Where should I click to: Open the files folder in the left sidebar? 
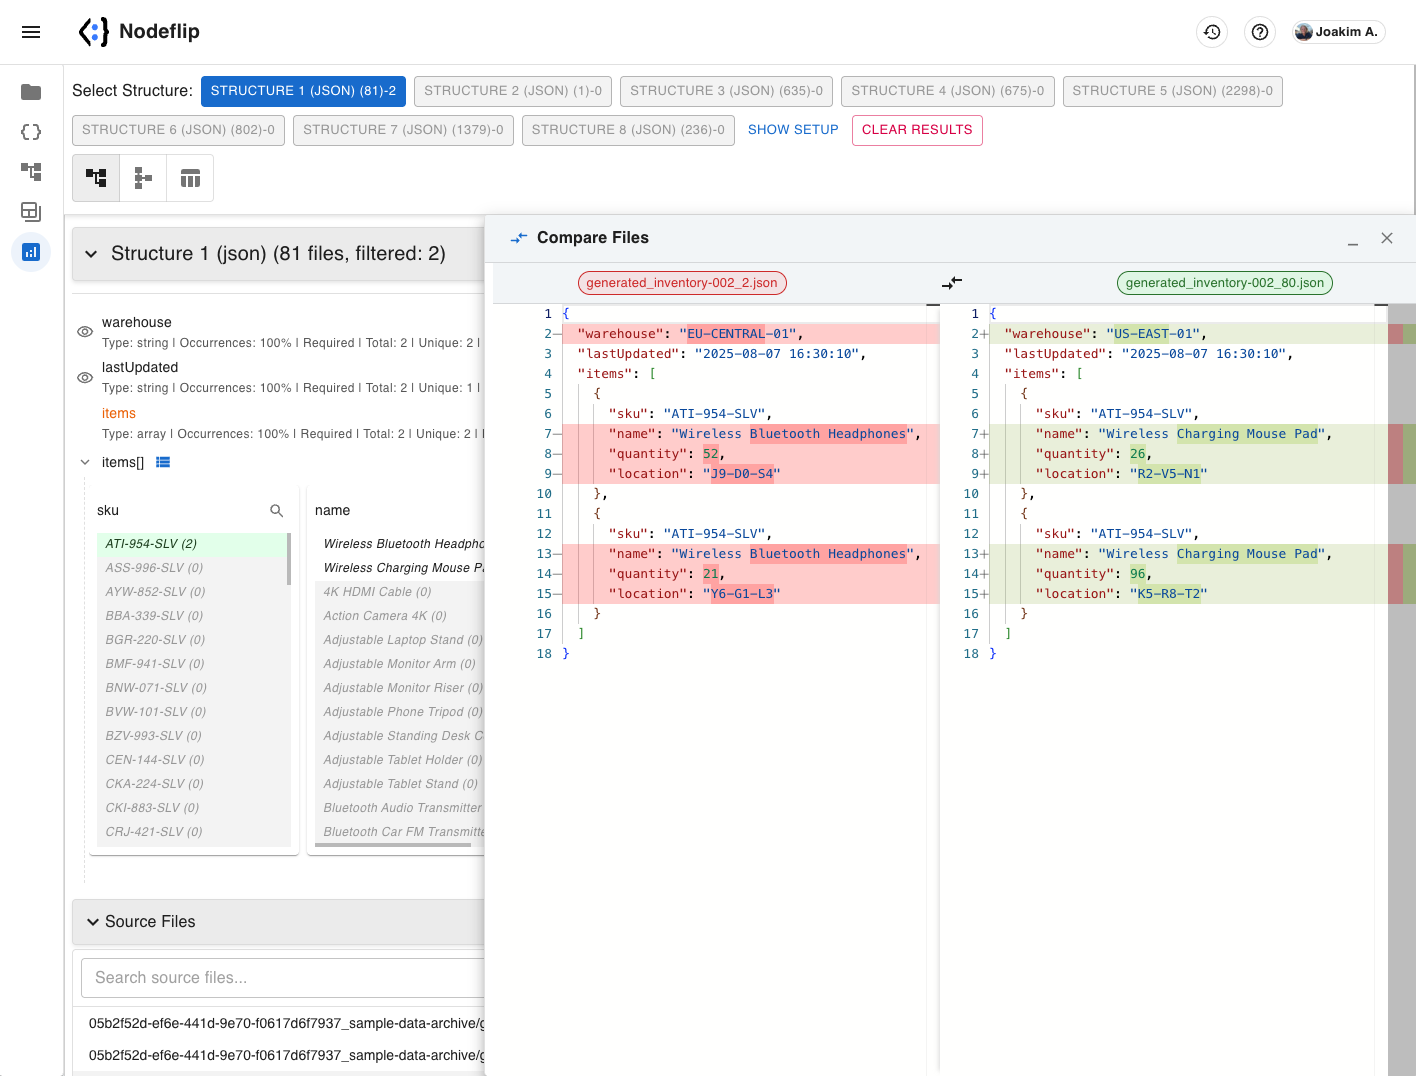coord(31,92)
